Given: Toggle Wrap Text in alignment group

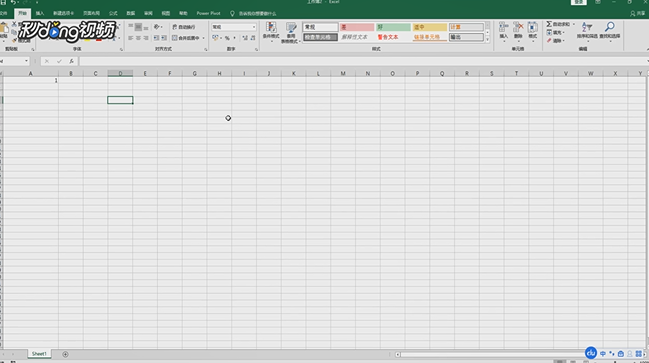Looking at the screenshot, I should tap(184, 27).
